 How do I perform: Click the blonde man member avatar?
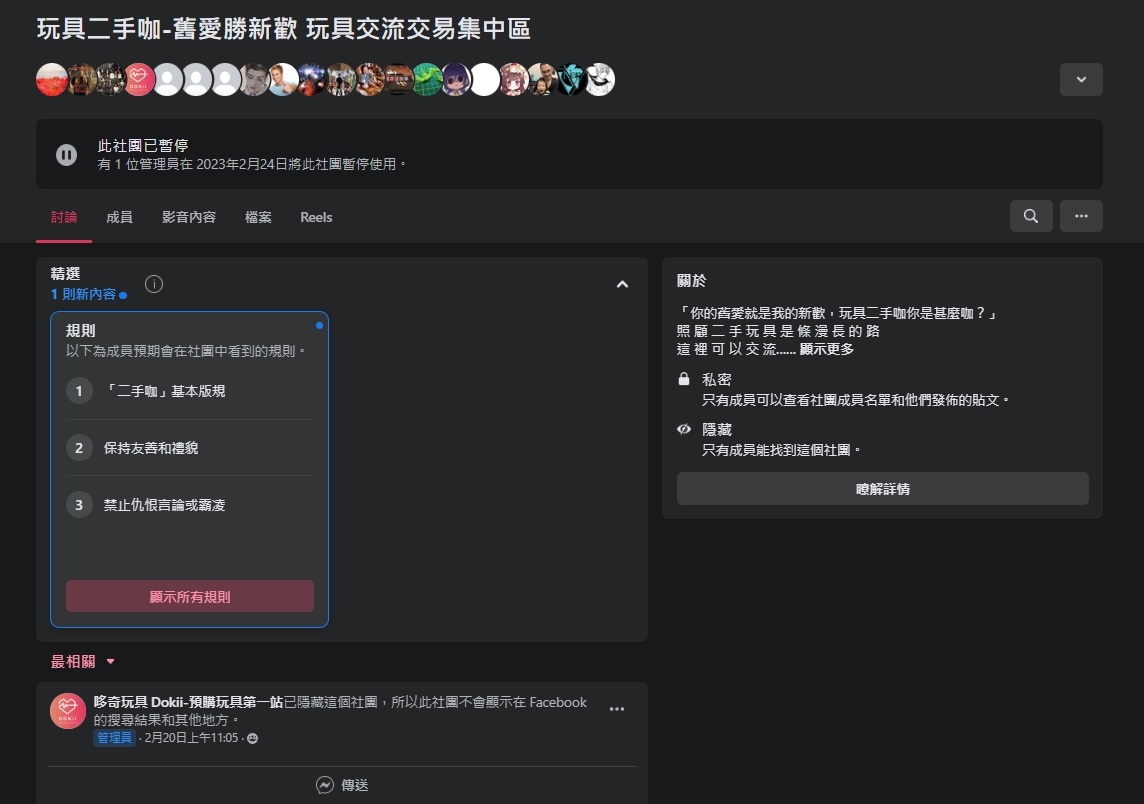click(283, 80)
